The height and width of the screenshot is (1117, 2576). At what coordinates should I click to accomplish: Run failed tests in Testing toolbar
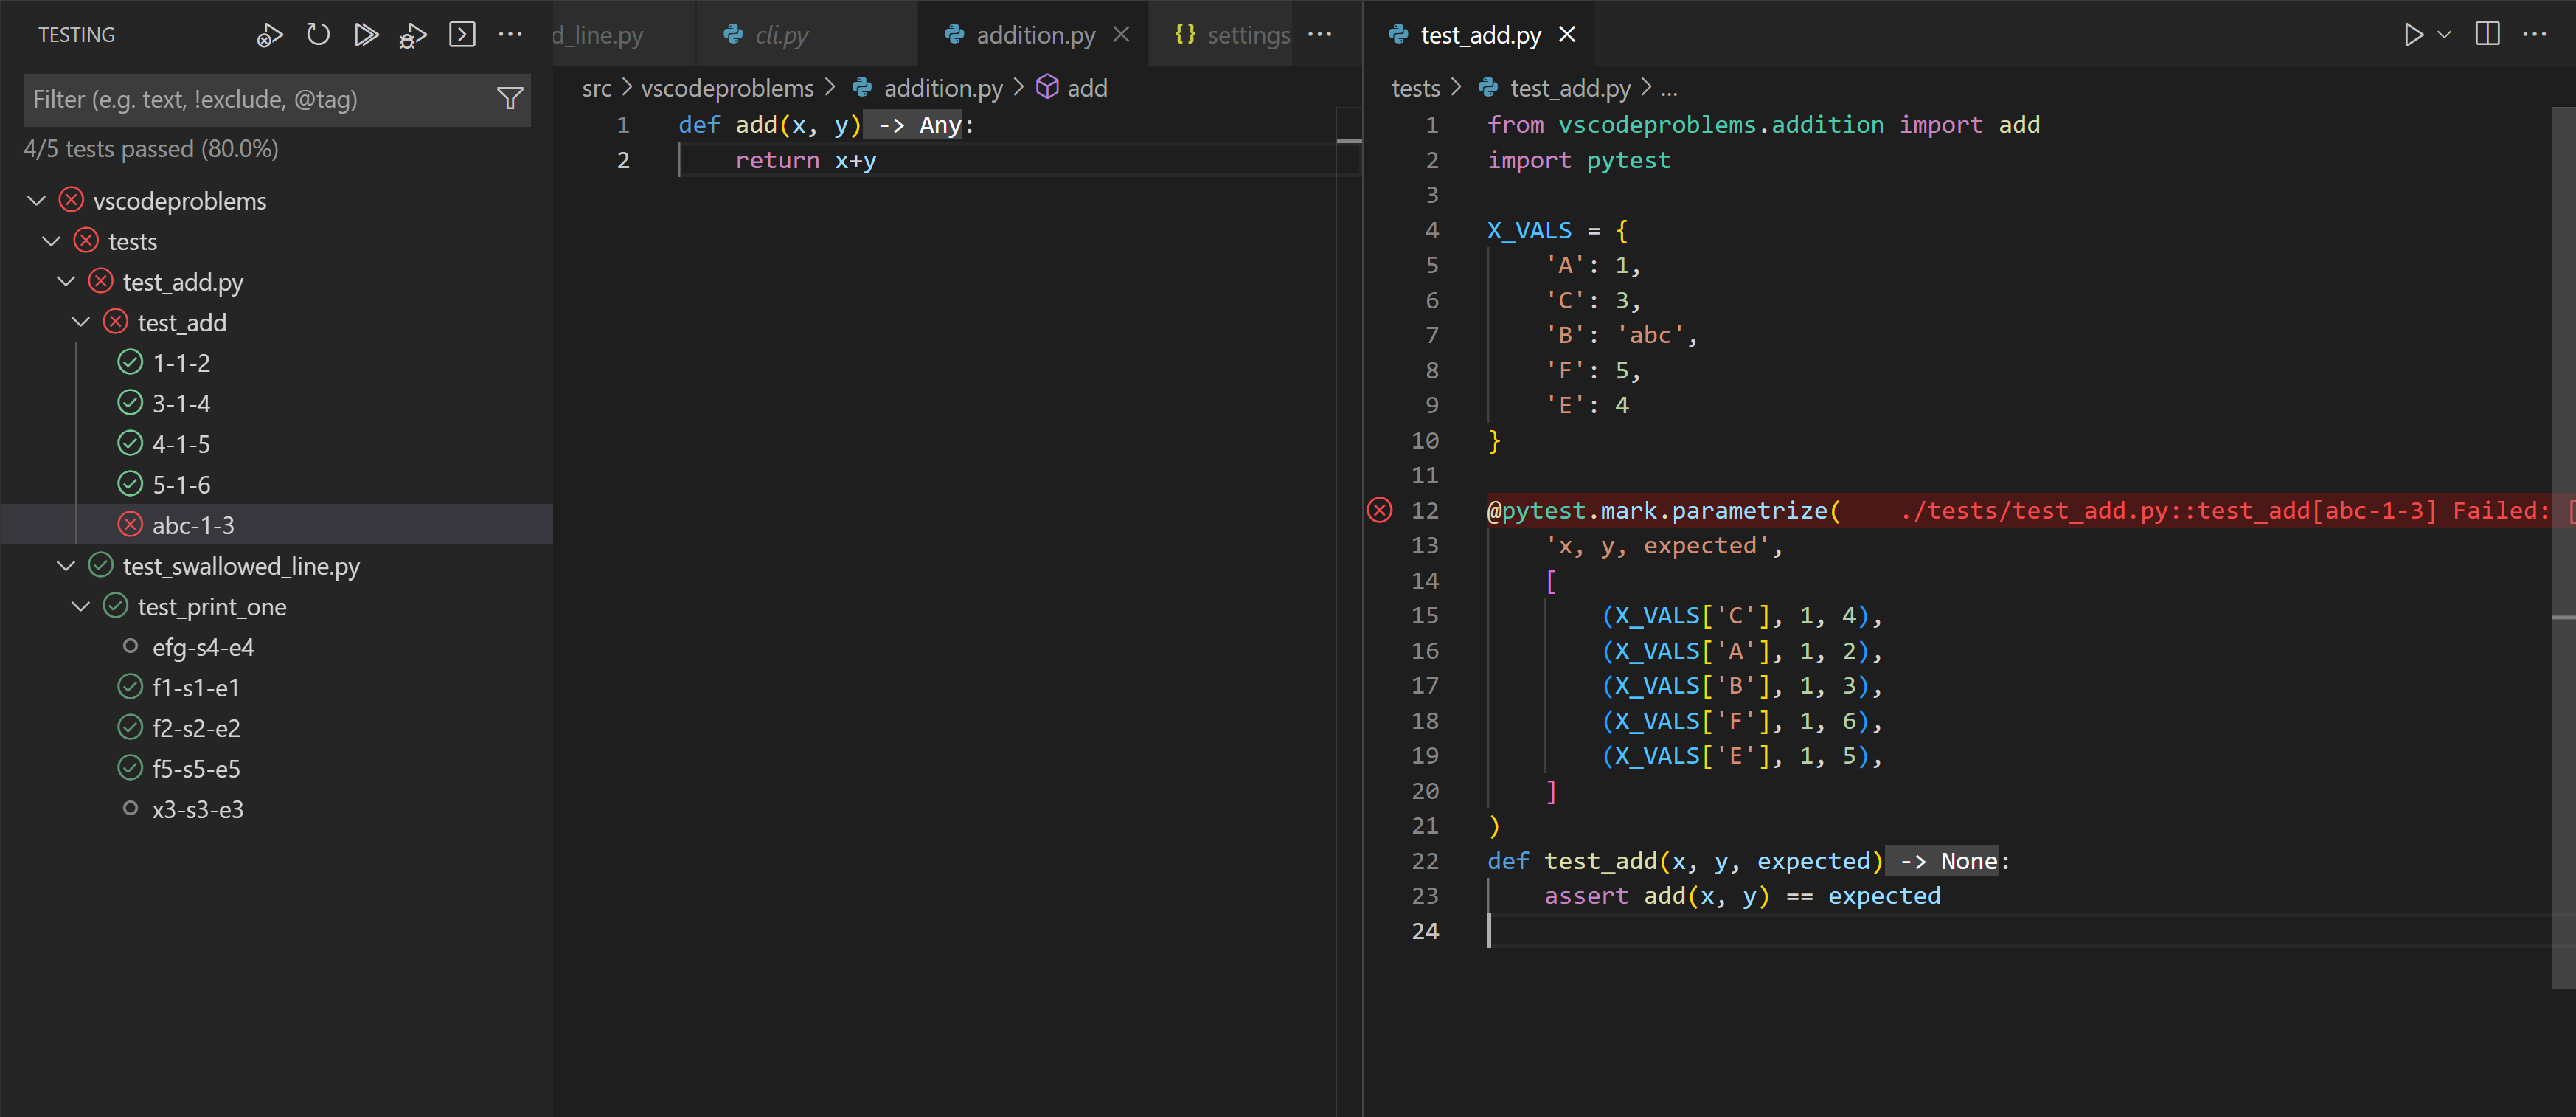click(269, 35)
